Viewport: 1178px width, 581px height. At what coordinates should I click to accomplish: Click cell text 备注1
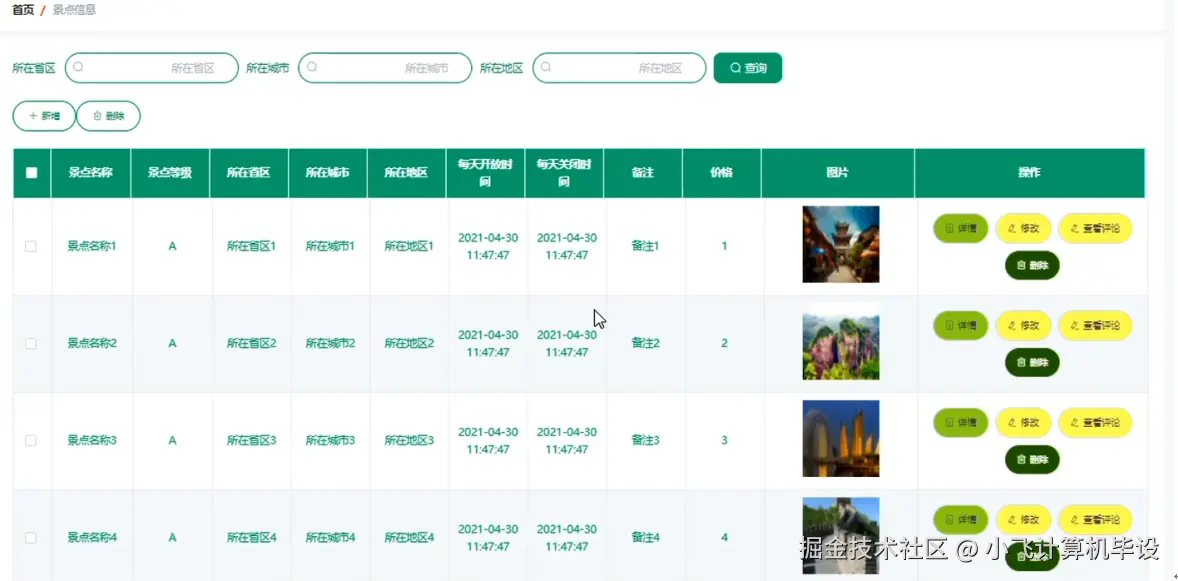click(645, 246)
